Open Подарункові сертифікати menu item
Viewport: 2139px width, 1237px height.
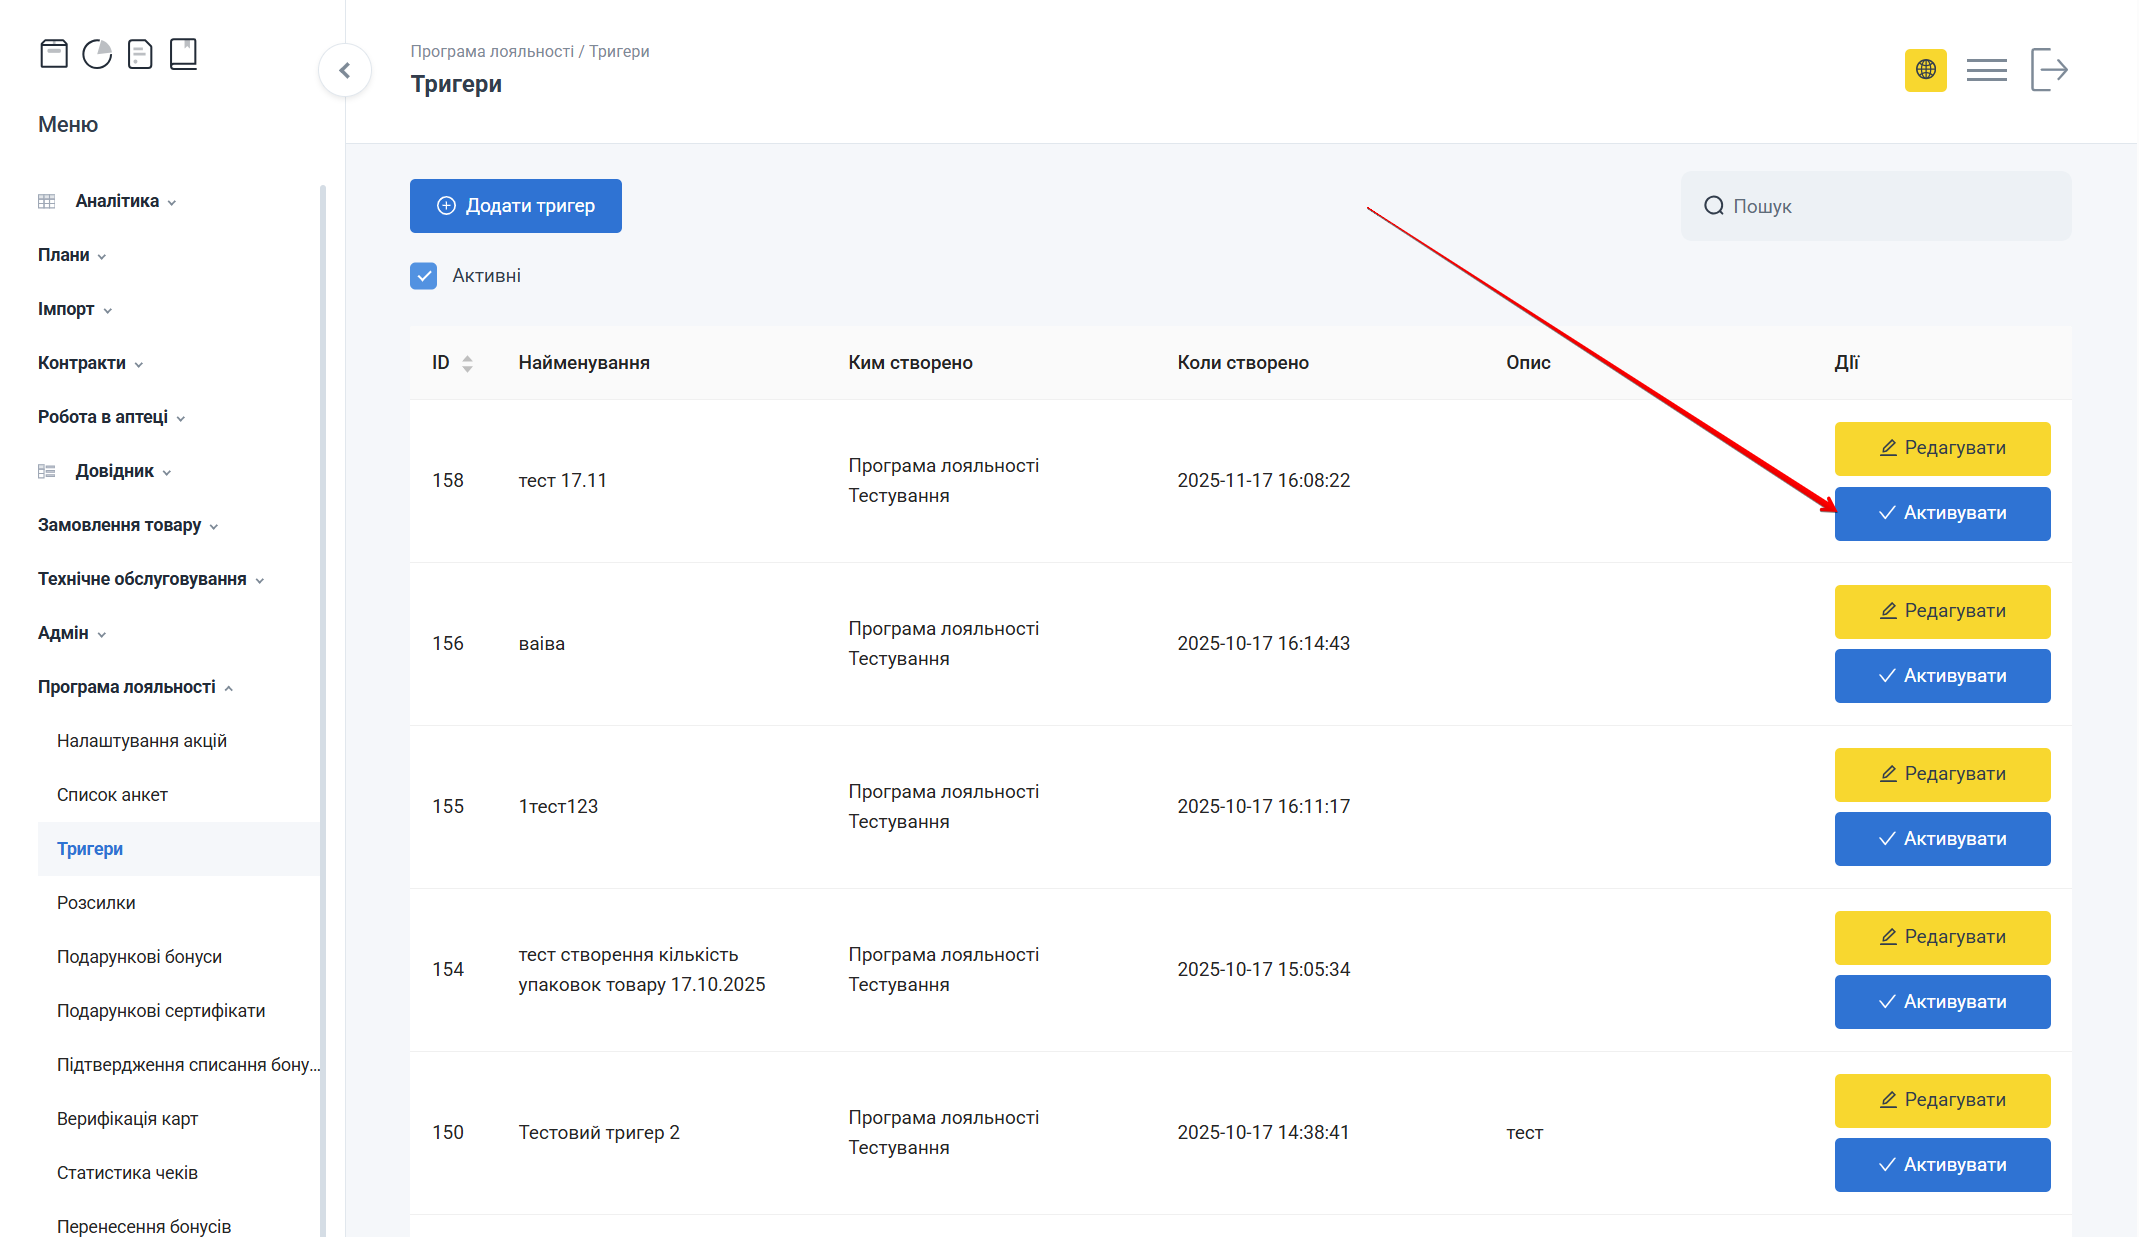[161, 1011]
